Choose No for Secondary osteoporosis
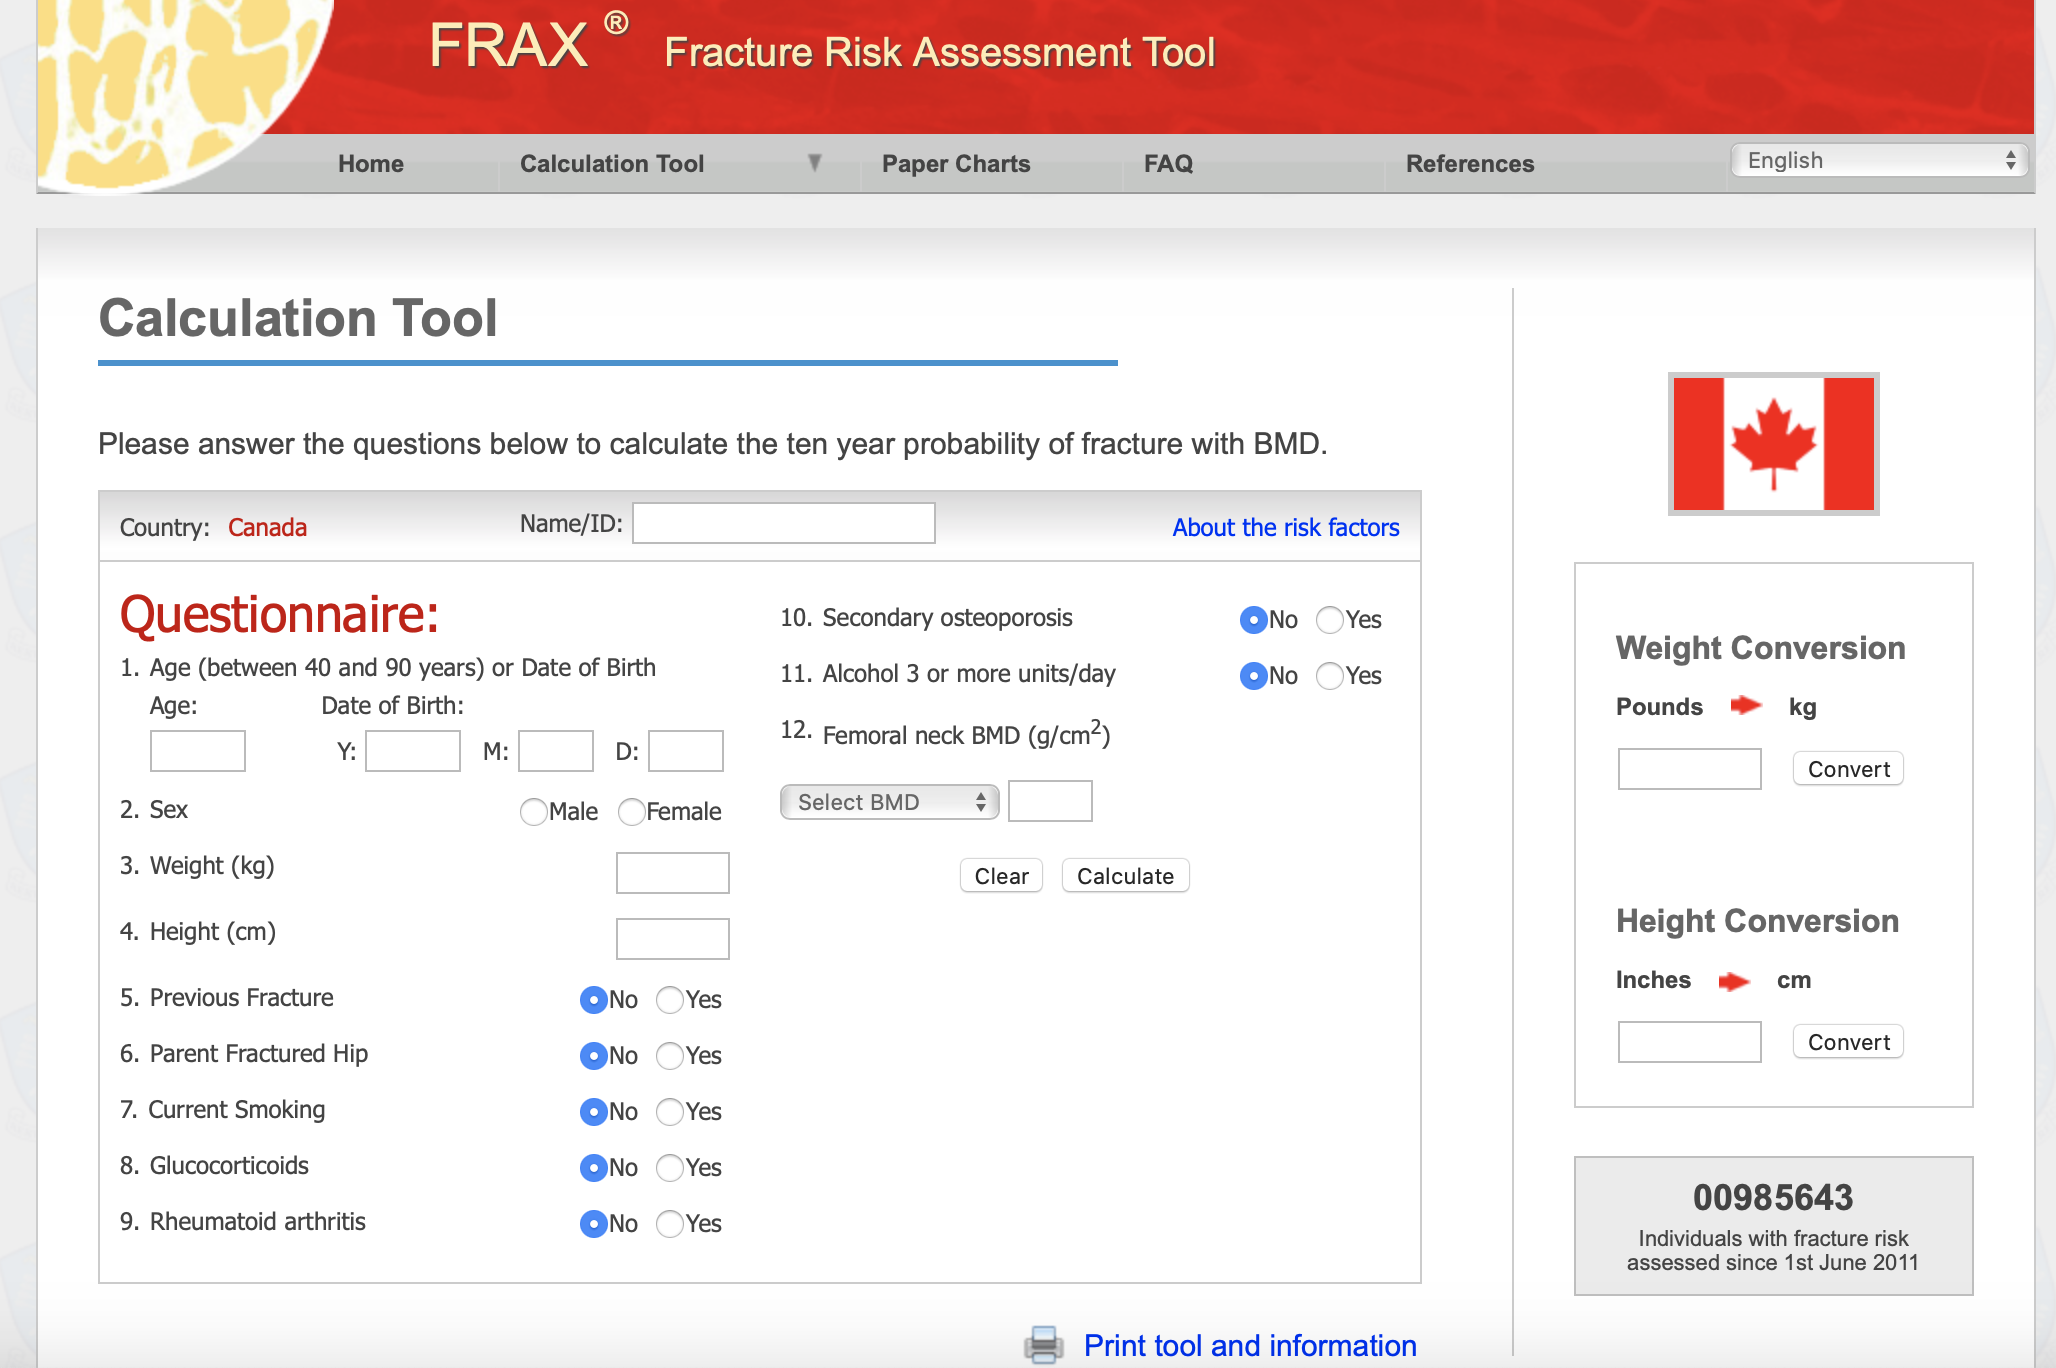The width and height of the screenshot is (2056, 1368). (x=1254, y=620)
